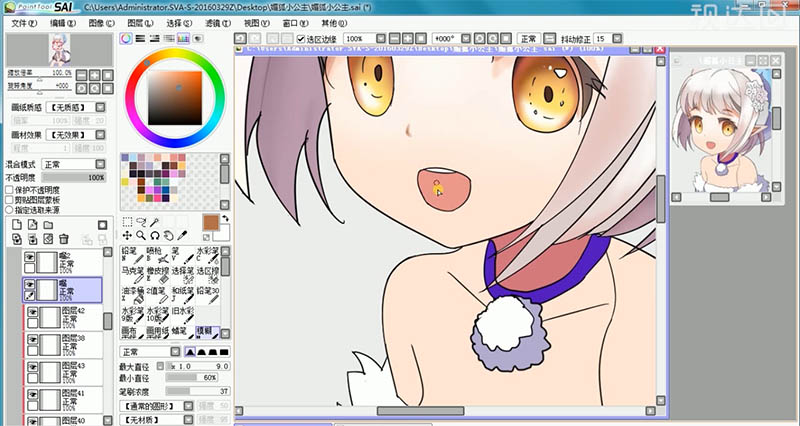
Task: Uncheck 选区边缘 checkbox in toolbar
Action: pyautogui.click(x=301, y=39)
